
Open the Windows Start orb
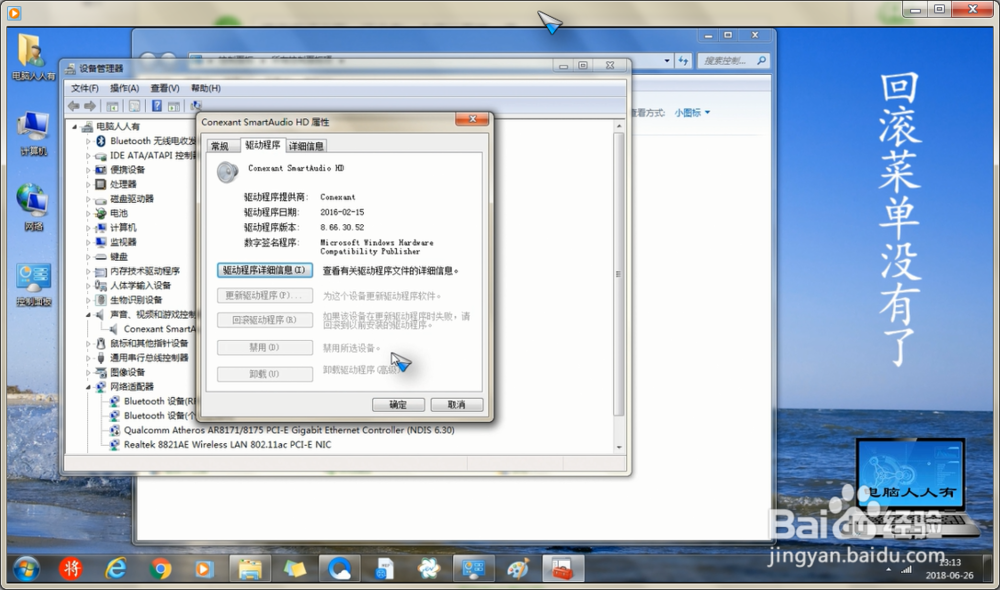[26, 568]
